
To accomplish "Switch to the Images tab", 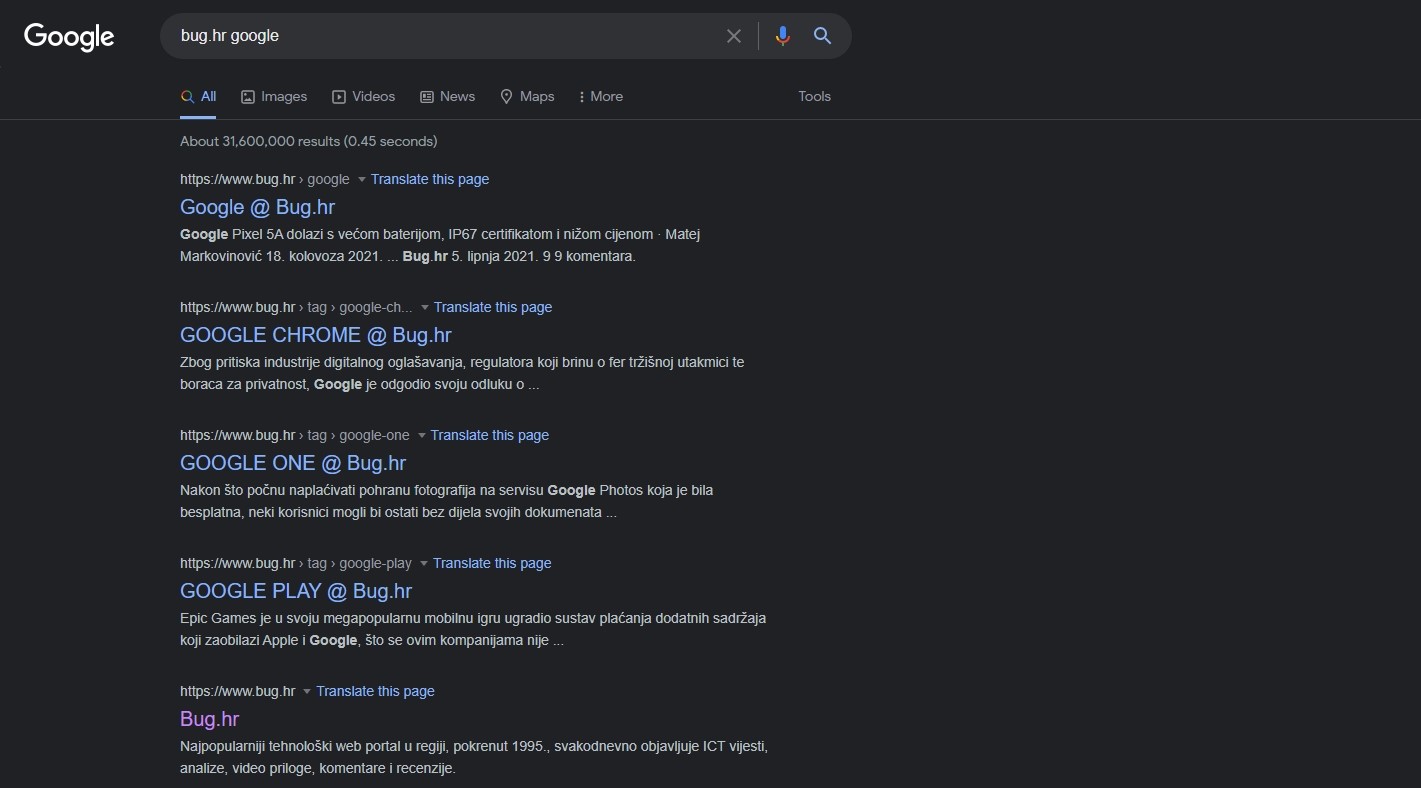I will coord(274,97).
